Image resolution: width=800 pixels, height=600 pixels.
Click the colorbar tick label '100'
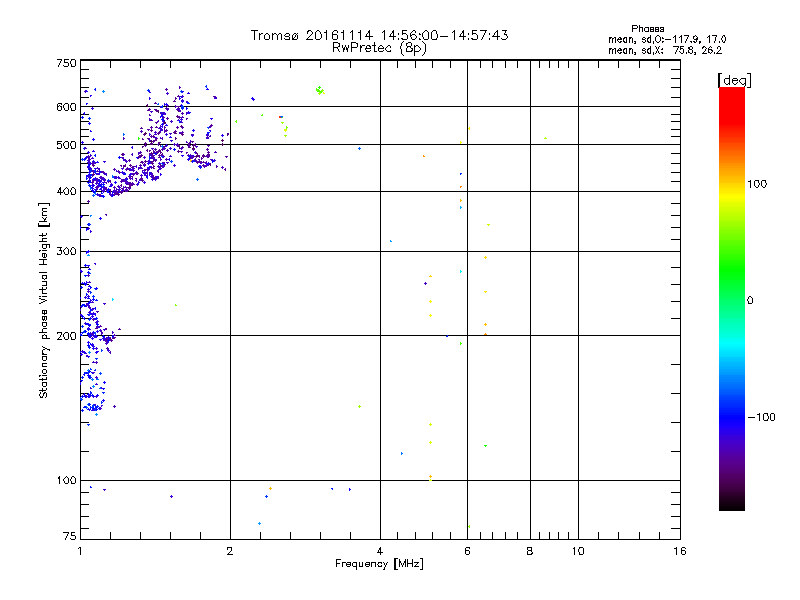click(x=757, y=184)
